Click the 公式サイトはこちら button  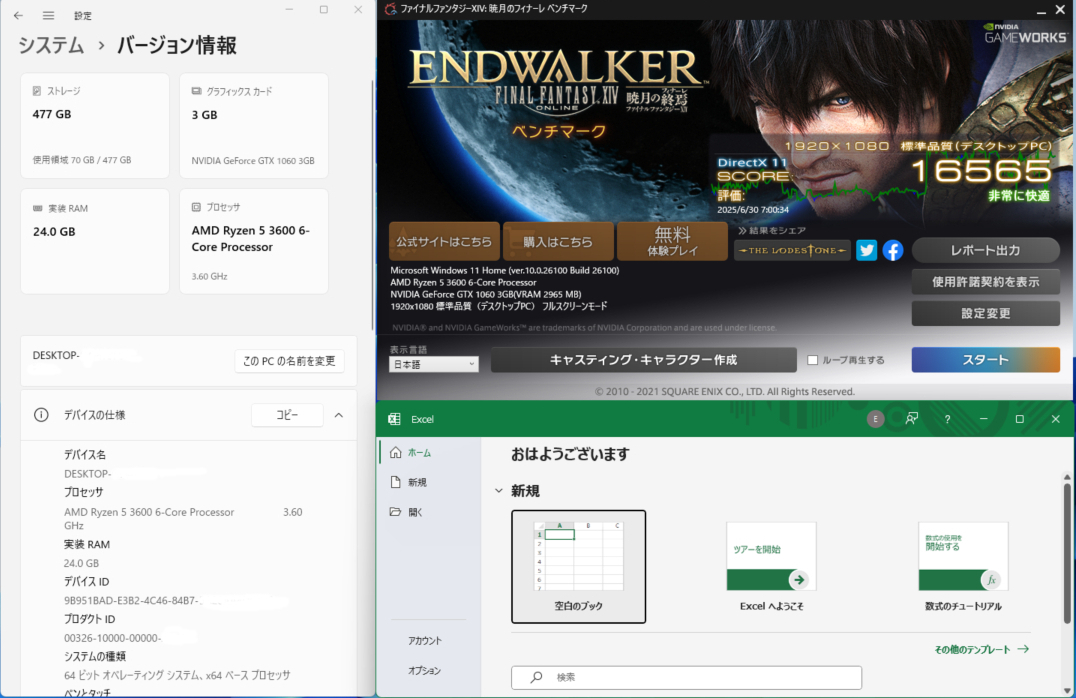click(x=444, y=241)
